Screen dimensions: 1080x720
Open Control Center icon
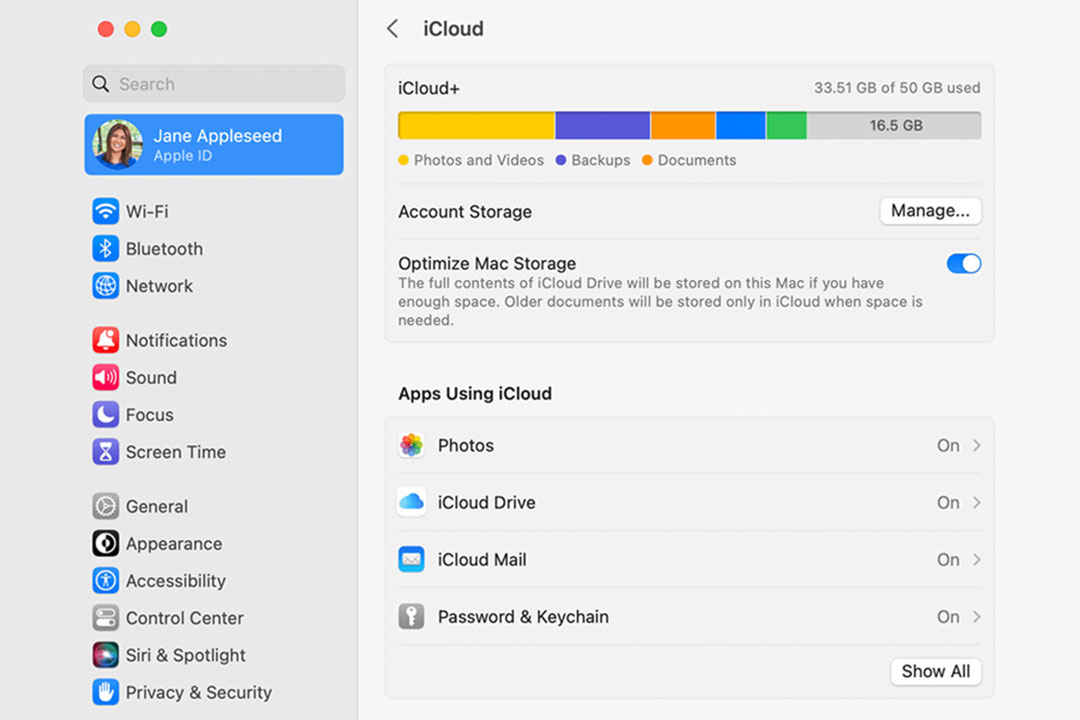click(x=105, y=618)
